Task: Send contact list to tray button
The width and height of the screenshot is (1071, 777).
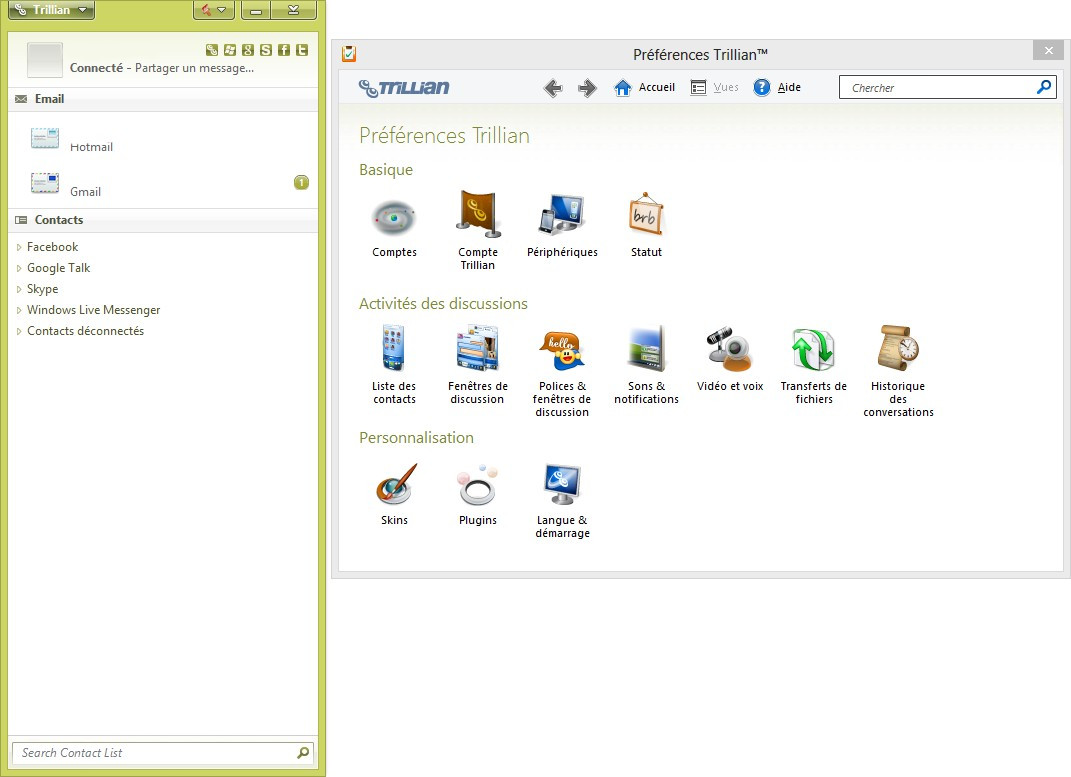Action: click(x=294, y=10)
